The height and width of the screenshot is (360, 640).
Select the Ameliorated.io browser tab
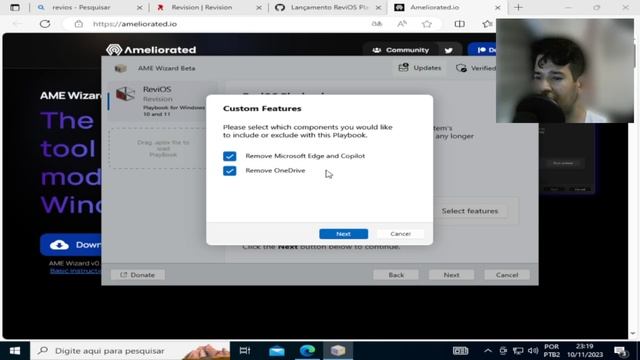pyautogui.click(x=447, y=7)
